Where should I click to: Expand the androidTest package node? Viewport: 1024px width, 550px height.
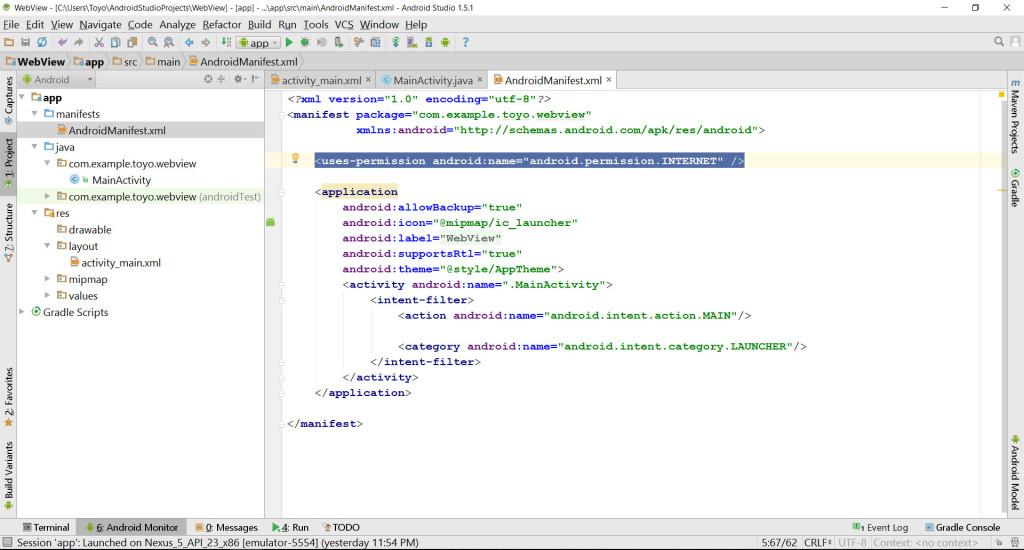(47, 196)
